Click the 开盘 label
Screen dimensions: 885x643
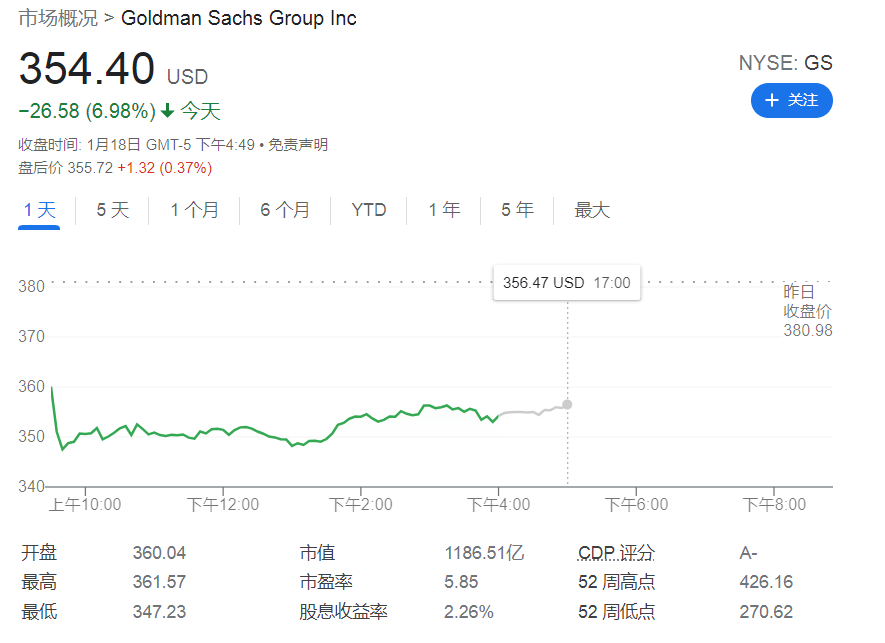39,553
